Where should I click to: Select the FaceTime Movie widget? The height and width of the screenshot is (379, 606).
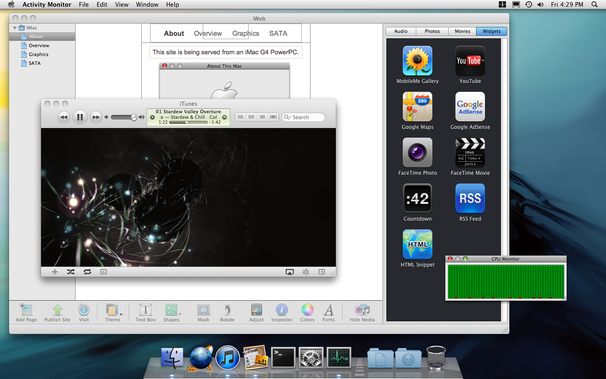(x=470, y=156)
